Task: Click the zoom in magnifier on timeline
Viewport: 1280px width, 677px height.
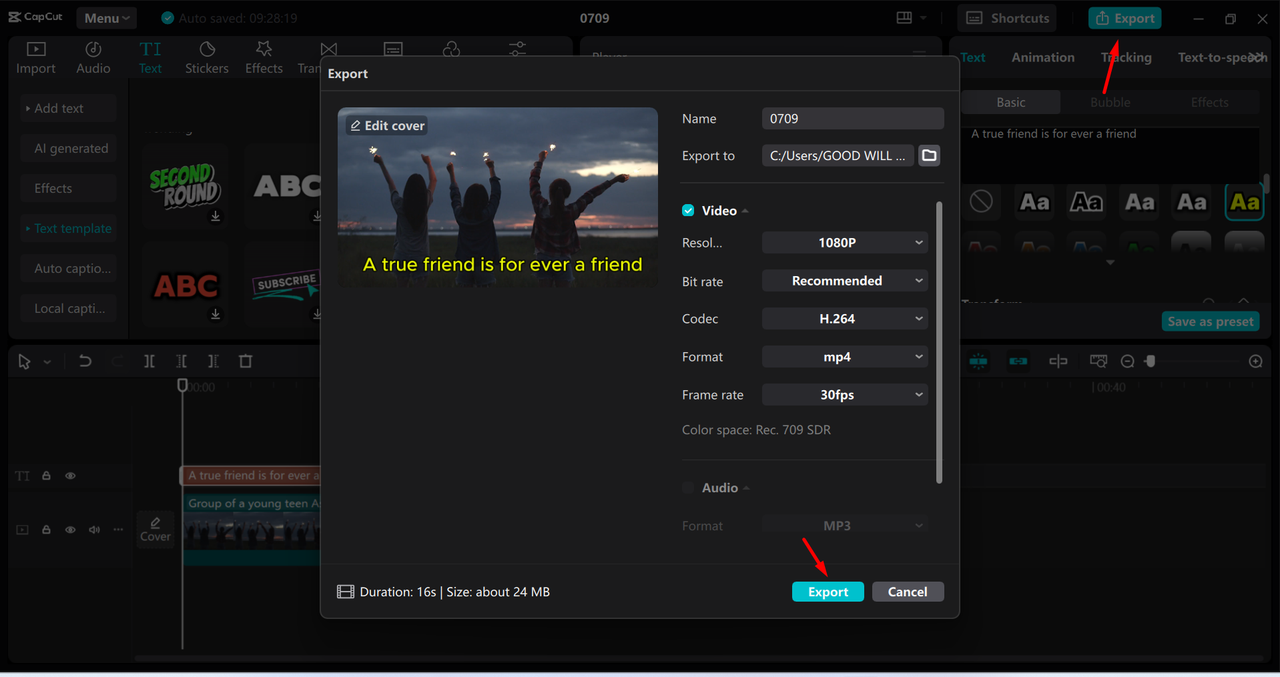Action: [1256, 361]
